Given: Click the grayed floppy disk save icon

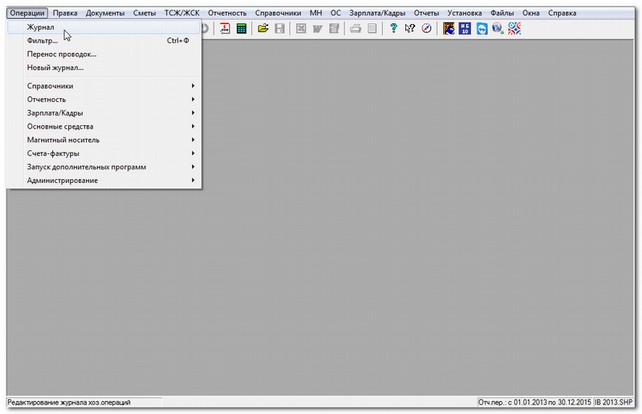Looking at the screenshot, I should point(280,29).
